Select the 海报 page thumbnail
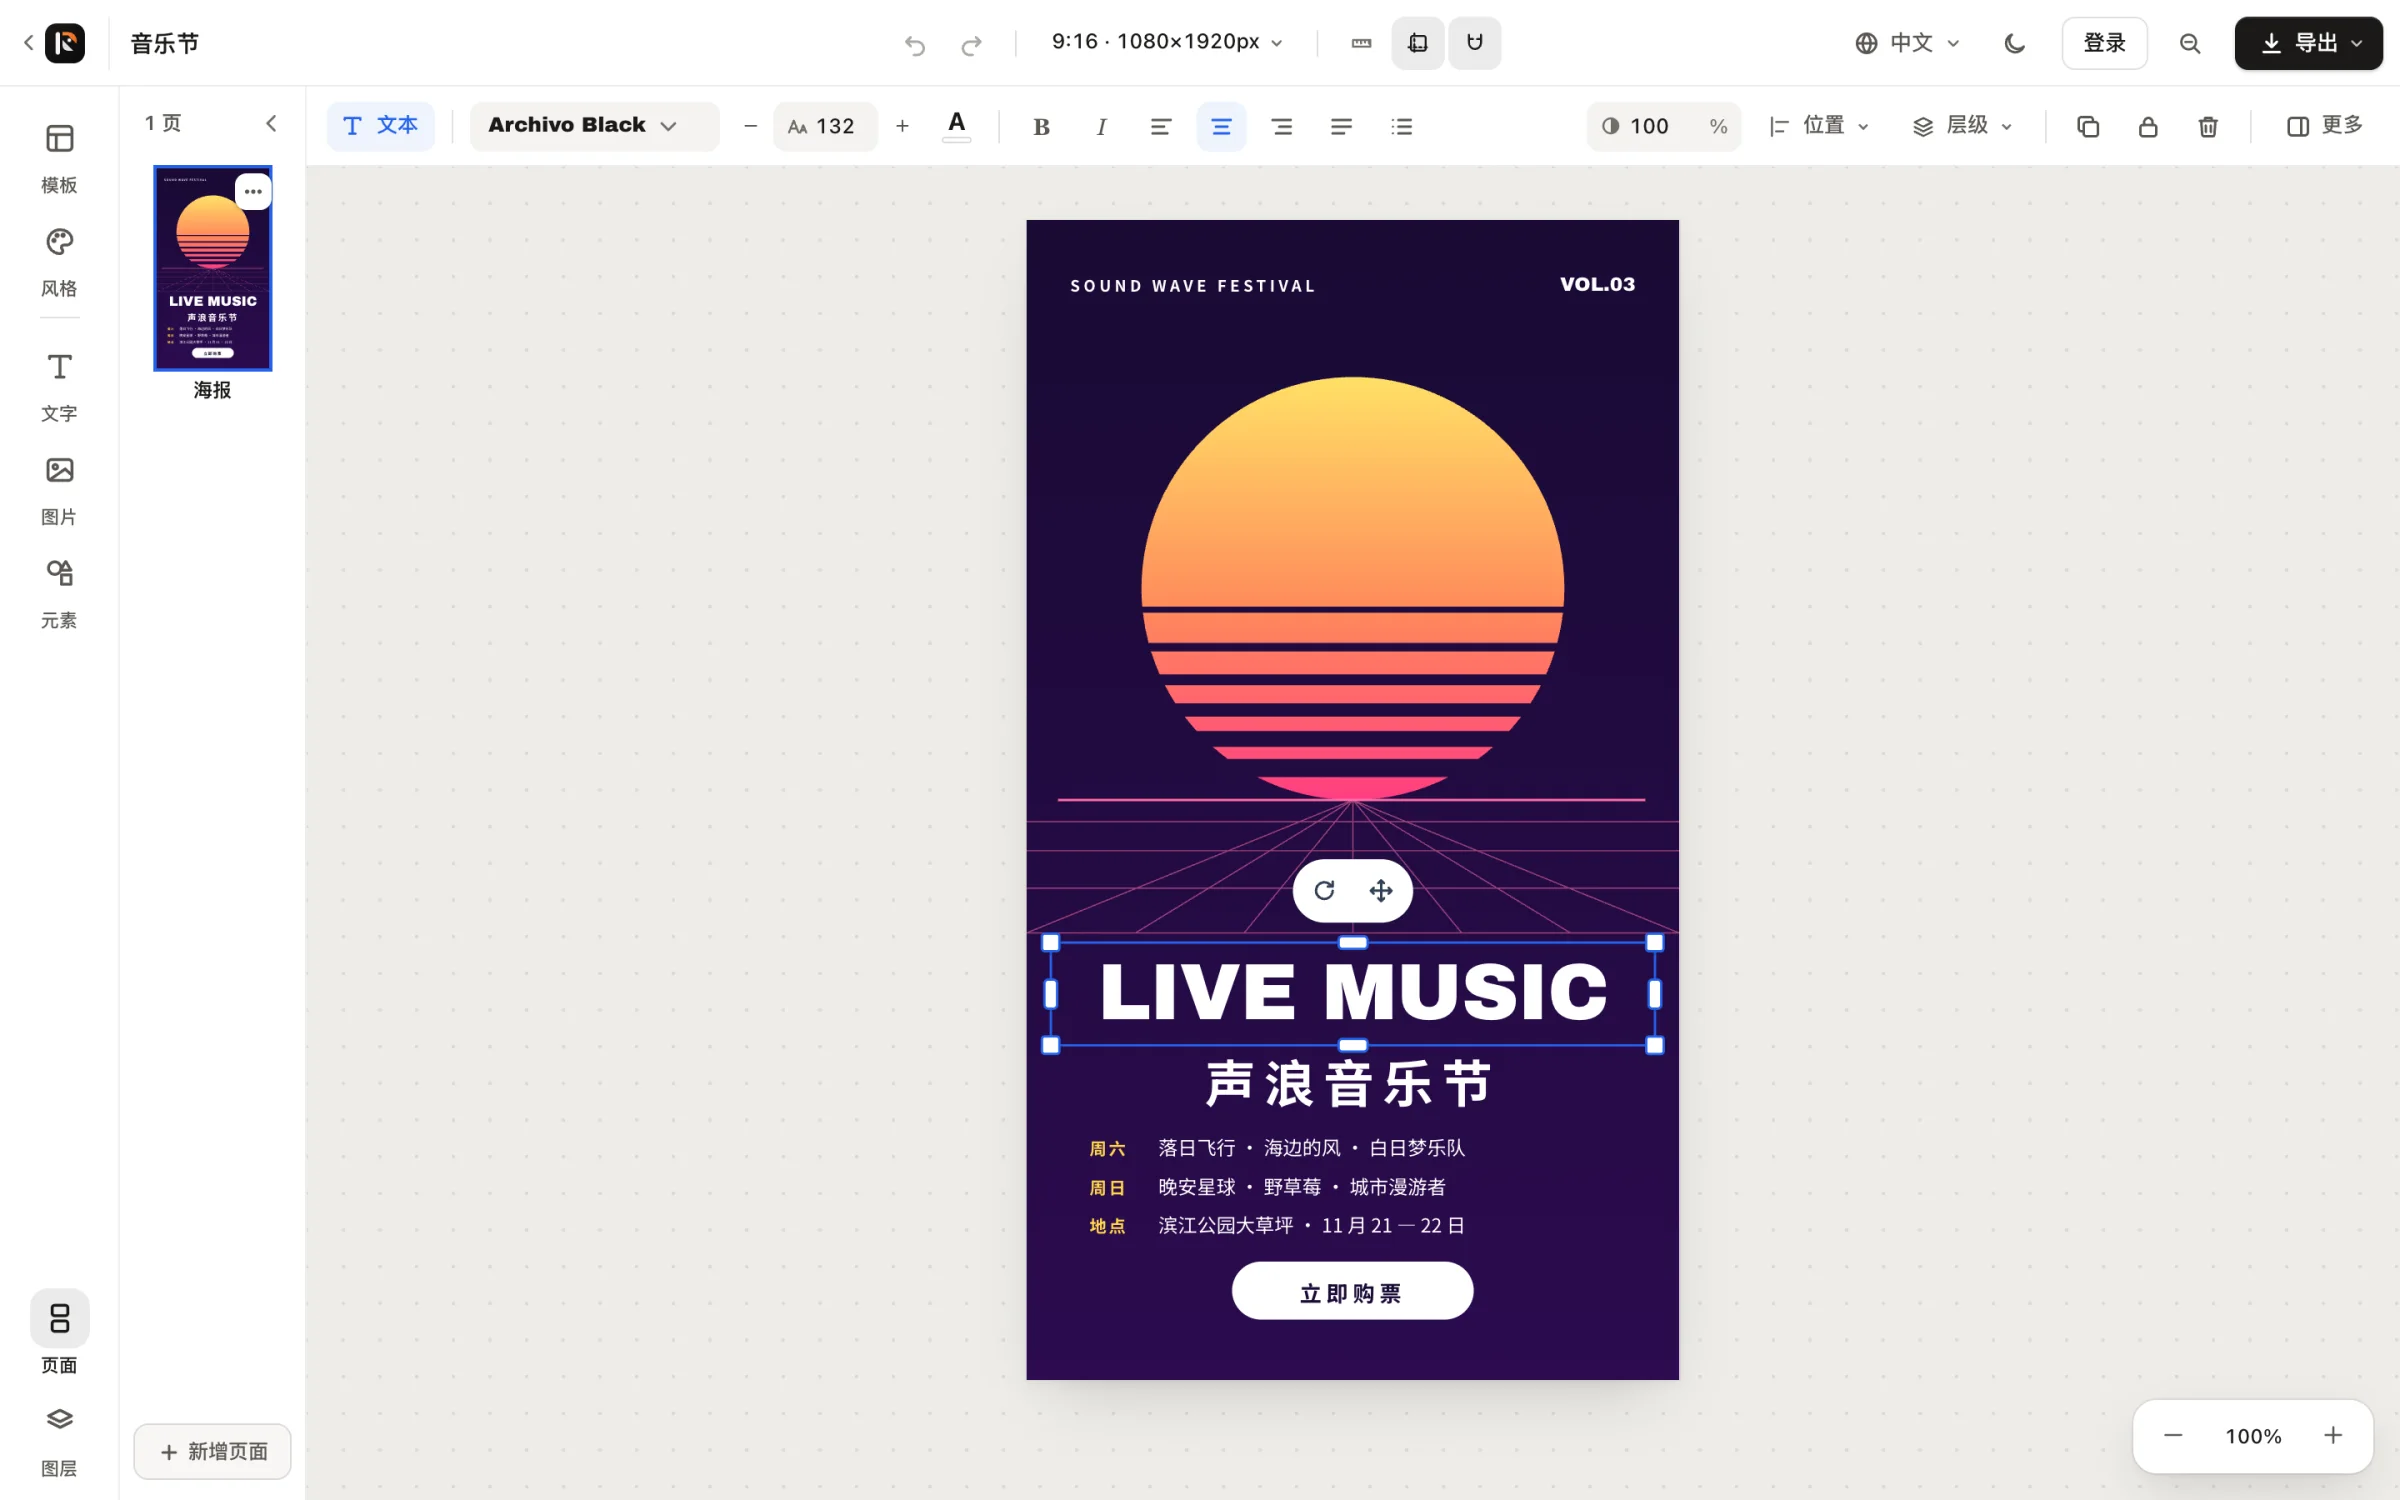Screen dimensions: 2400x1500 pos(212,268)
